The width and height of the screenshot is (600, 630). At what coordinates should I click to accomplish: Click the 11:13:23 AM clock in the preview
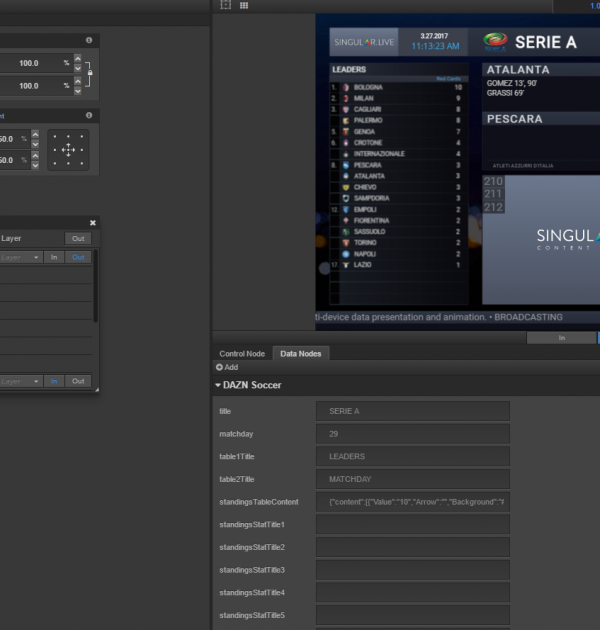(x=435, y=46)
